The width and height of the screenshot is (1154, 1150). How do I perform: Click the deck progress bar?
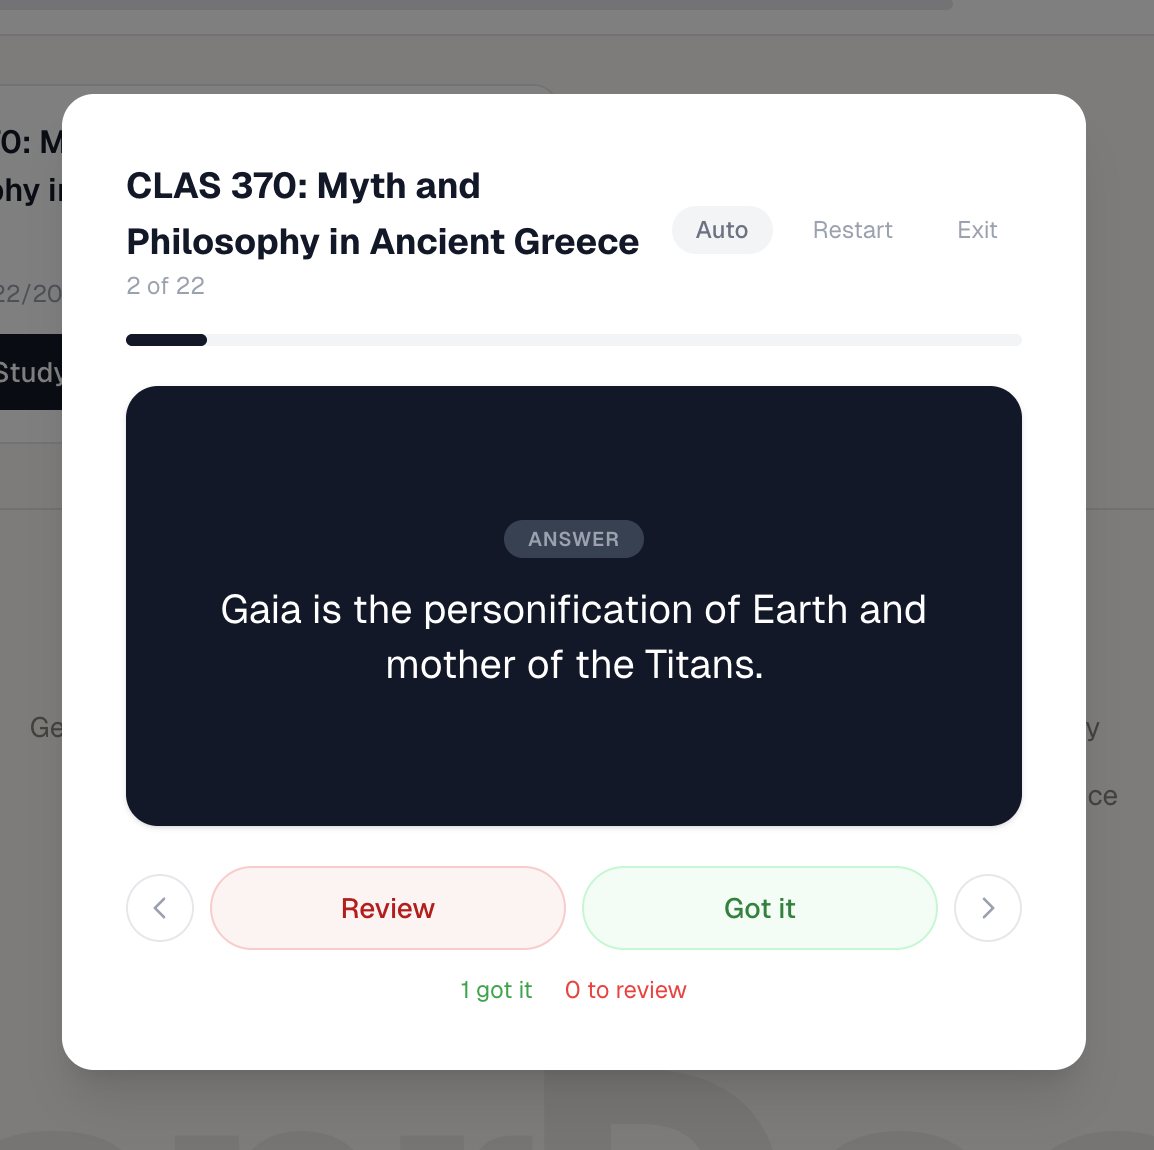(x=574, y=340)
